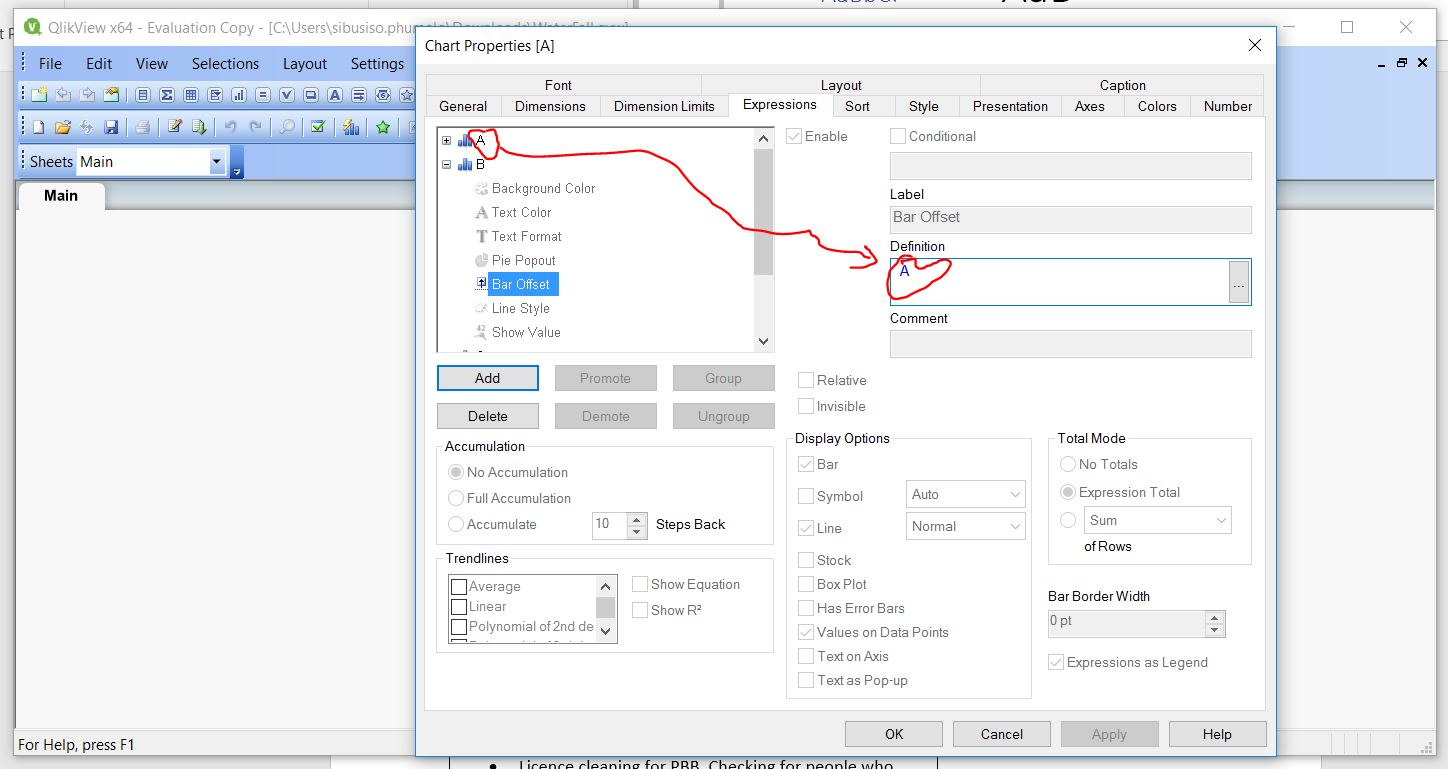Select Background Color under expression B
This screenshot has width=1448, height=769.
coord(543,188)
